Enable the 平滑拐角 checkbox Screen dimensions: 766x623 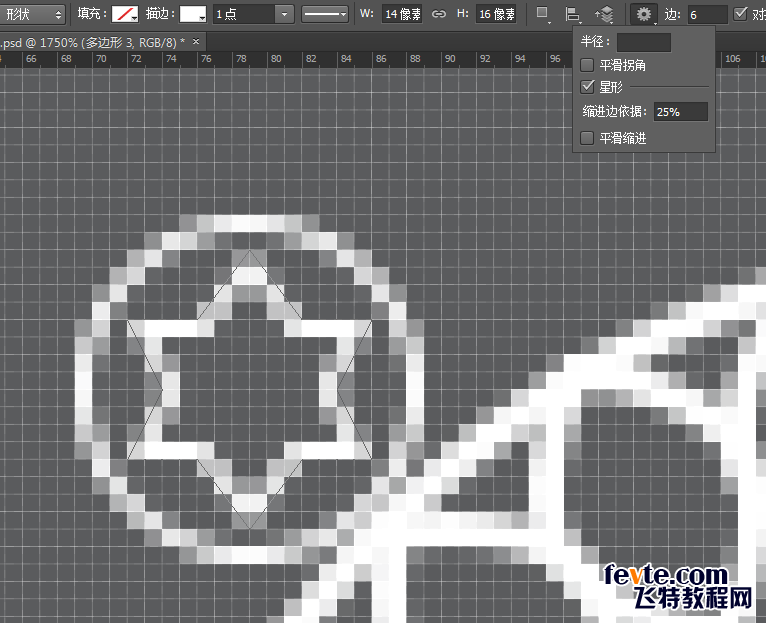click(x=587, y=65)
